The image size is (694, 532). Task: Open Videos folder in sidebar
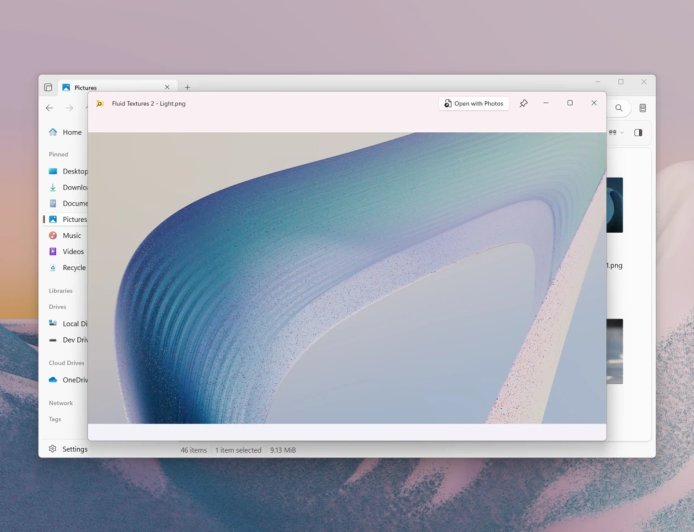point(66,251)
